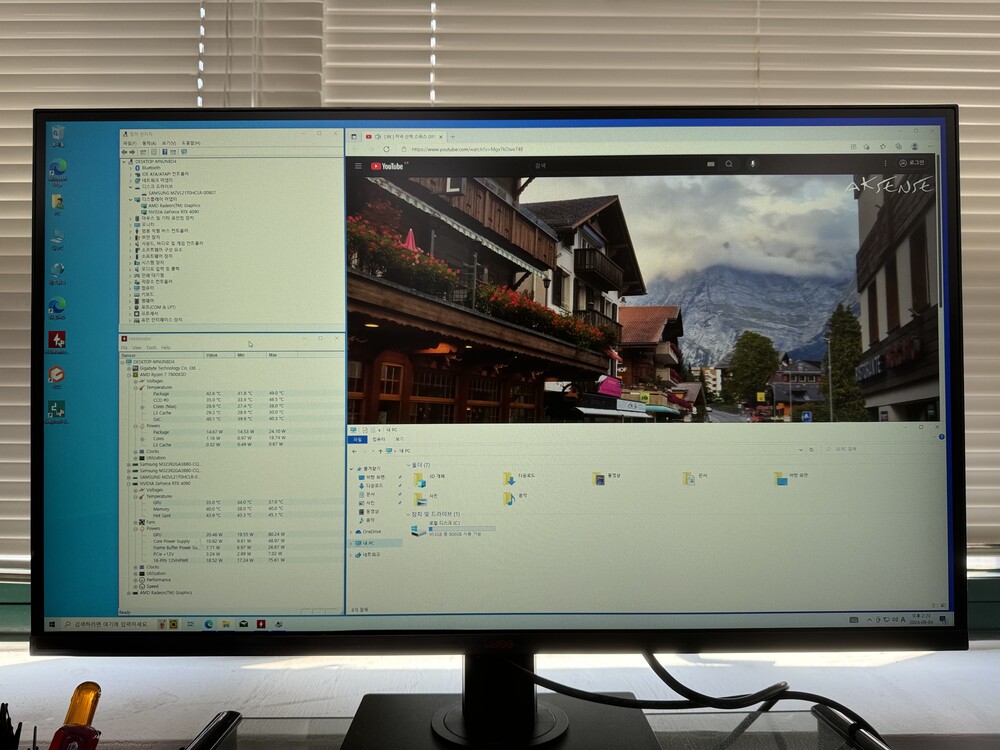Image resolution: width=1000 pixels, height=750 pixels.
Task: Open the Recycle Bin desktop icon
Action: [x=57, y=133]
